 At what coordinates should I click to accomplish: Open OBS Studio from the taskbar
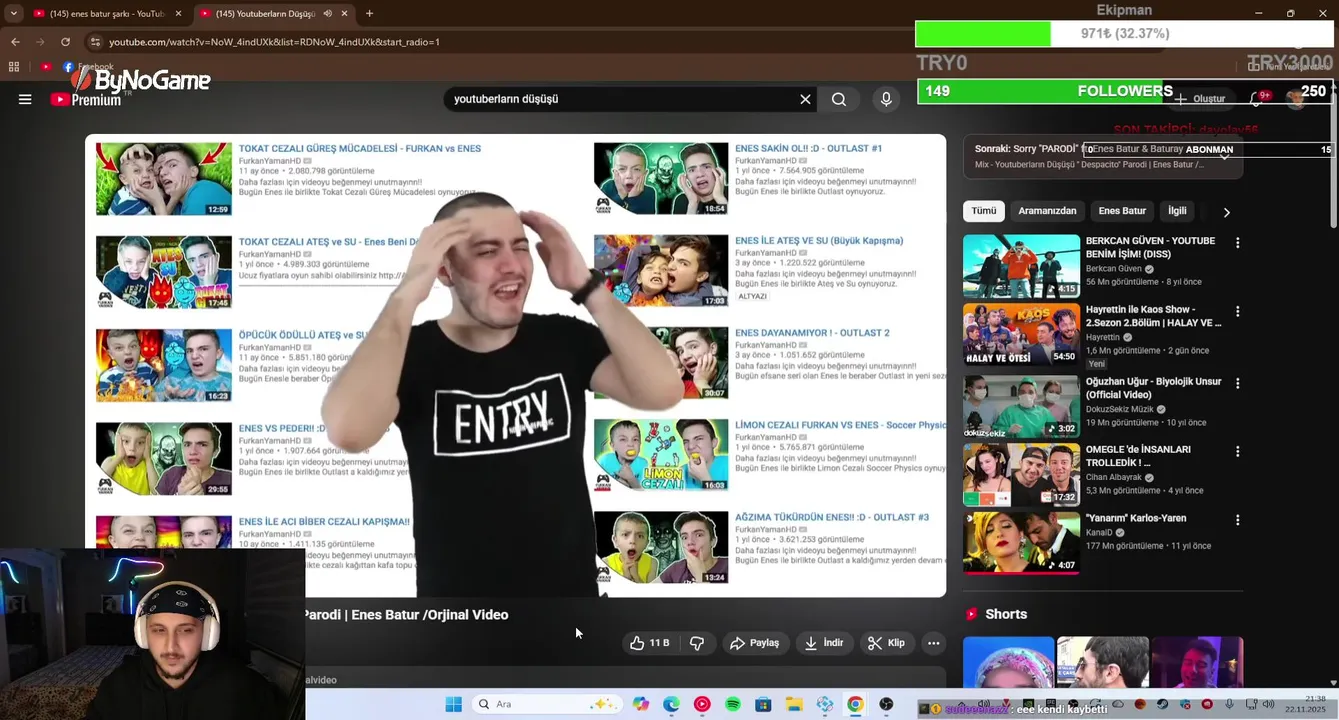[886, 704]
